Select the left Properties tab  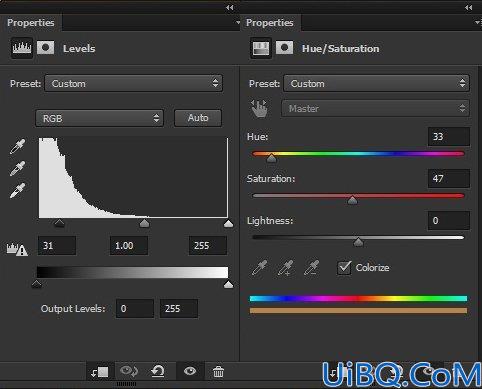coord(31,23)
